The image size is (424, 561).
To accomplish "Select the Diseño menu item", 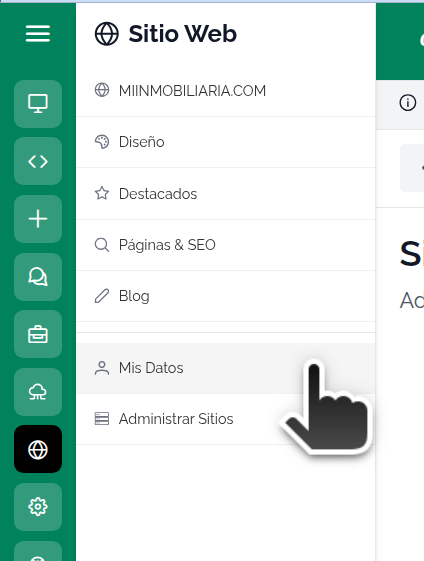I will (x=226, y=142).
